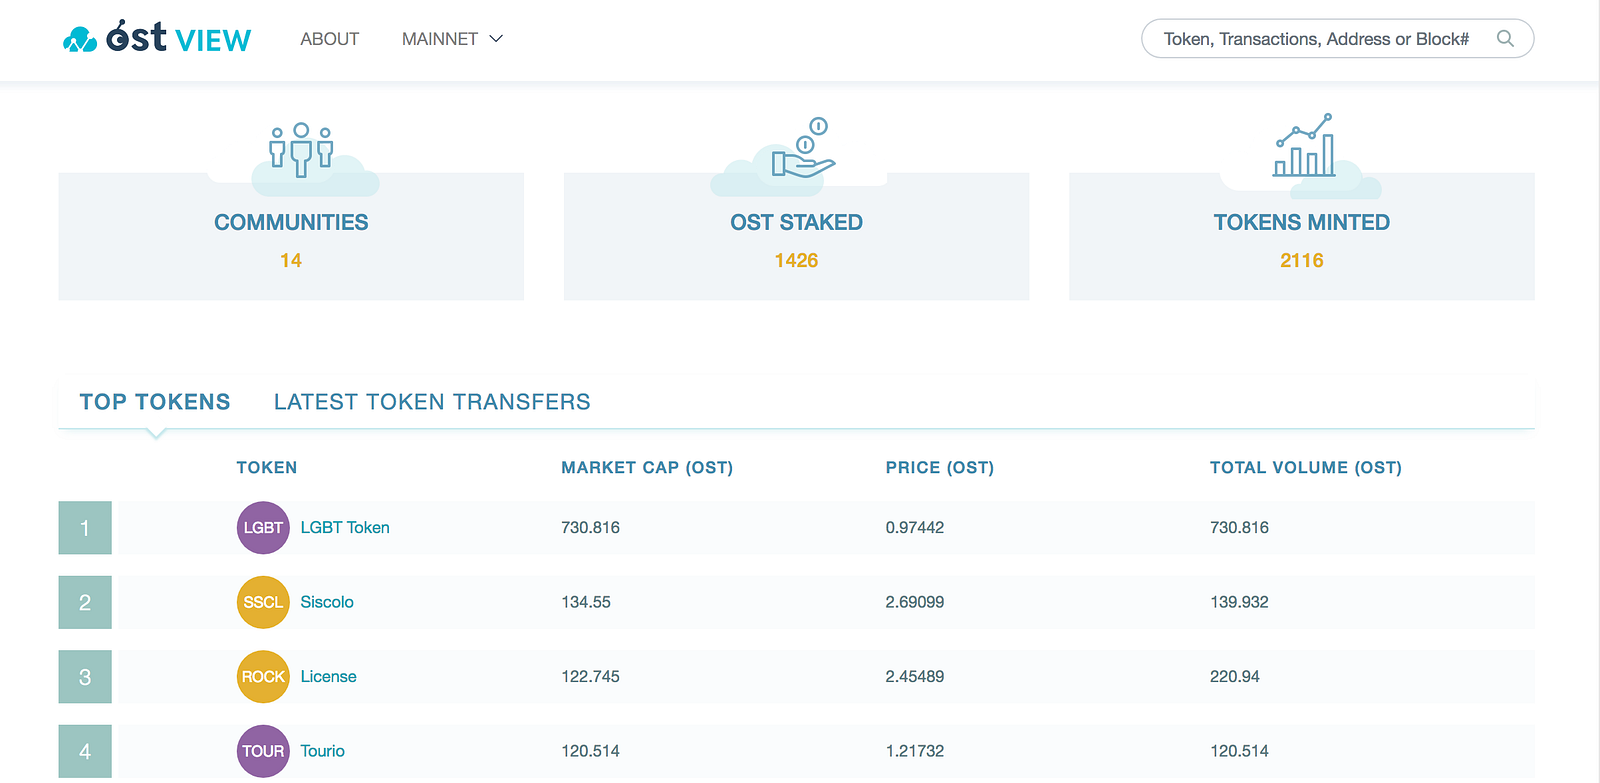The width and height of the screenshot is (1600, 783).
Task: Click the PRICE (OST) column header
Action: (940, 468)
